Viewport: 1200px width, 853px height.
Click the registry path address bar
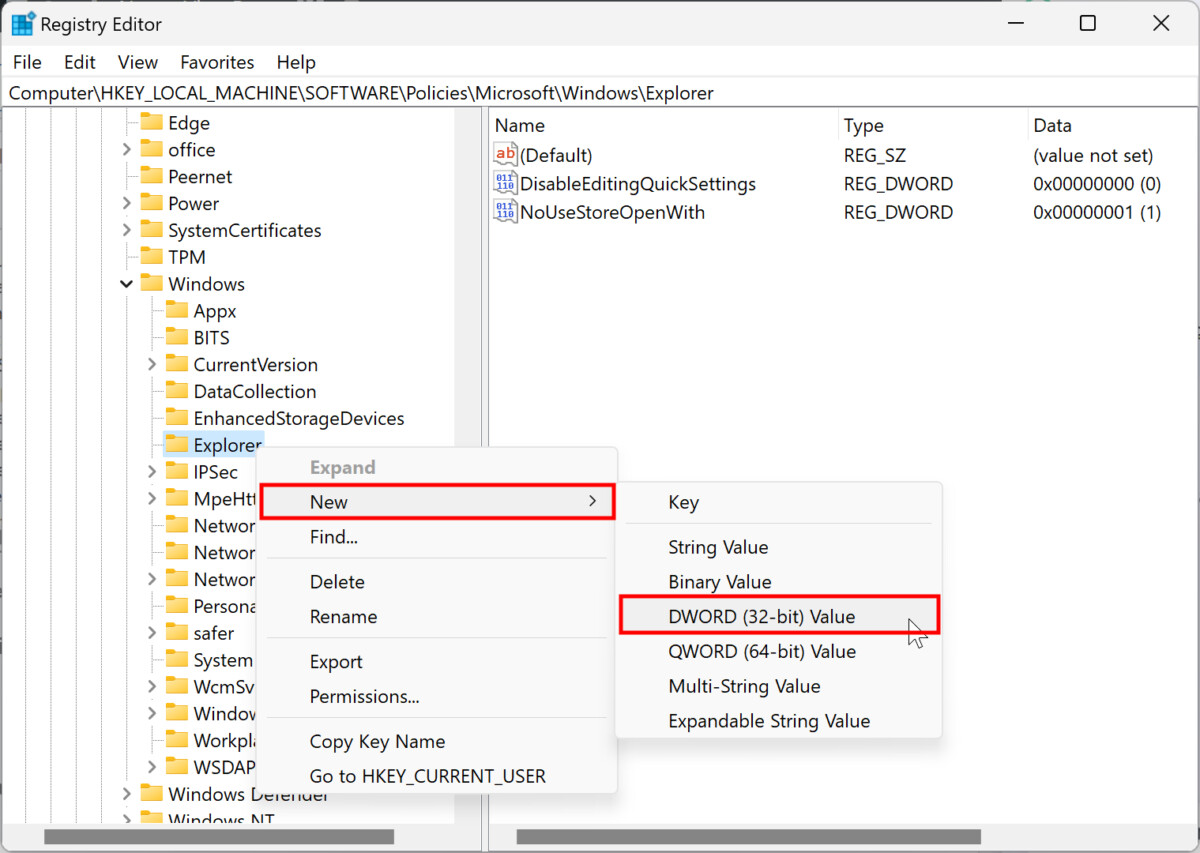pyautogui.click(x=600, y=93)
